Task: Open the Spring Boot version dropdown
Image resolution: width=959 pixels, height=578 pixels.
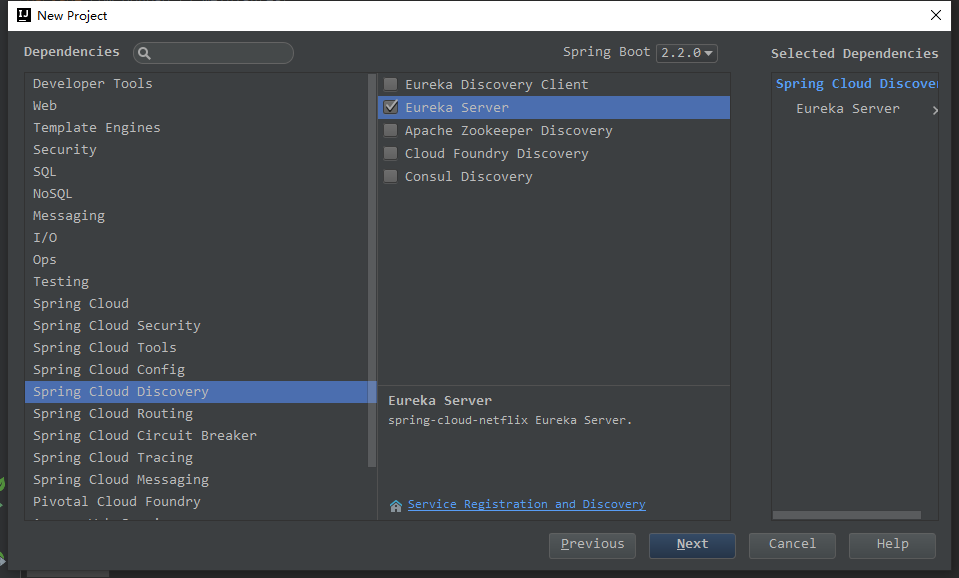Action: point(687,53)
